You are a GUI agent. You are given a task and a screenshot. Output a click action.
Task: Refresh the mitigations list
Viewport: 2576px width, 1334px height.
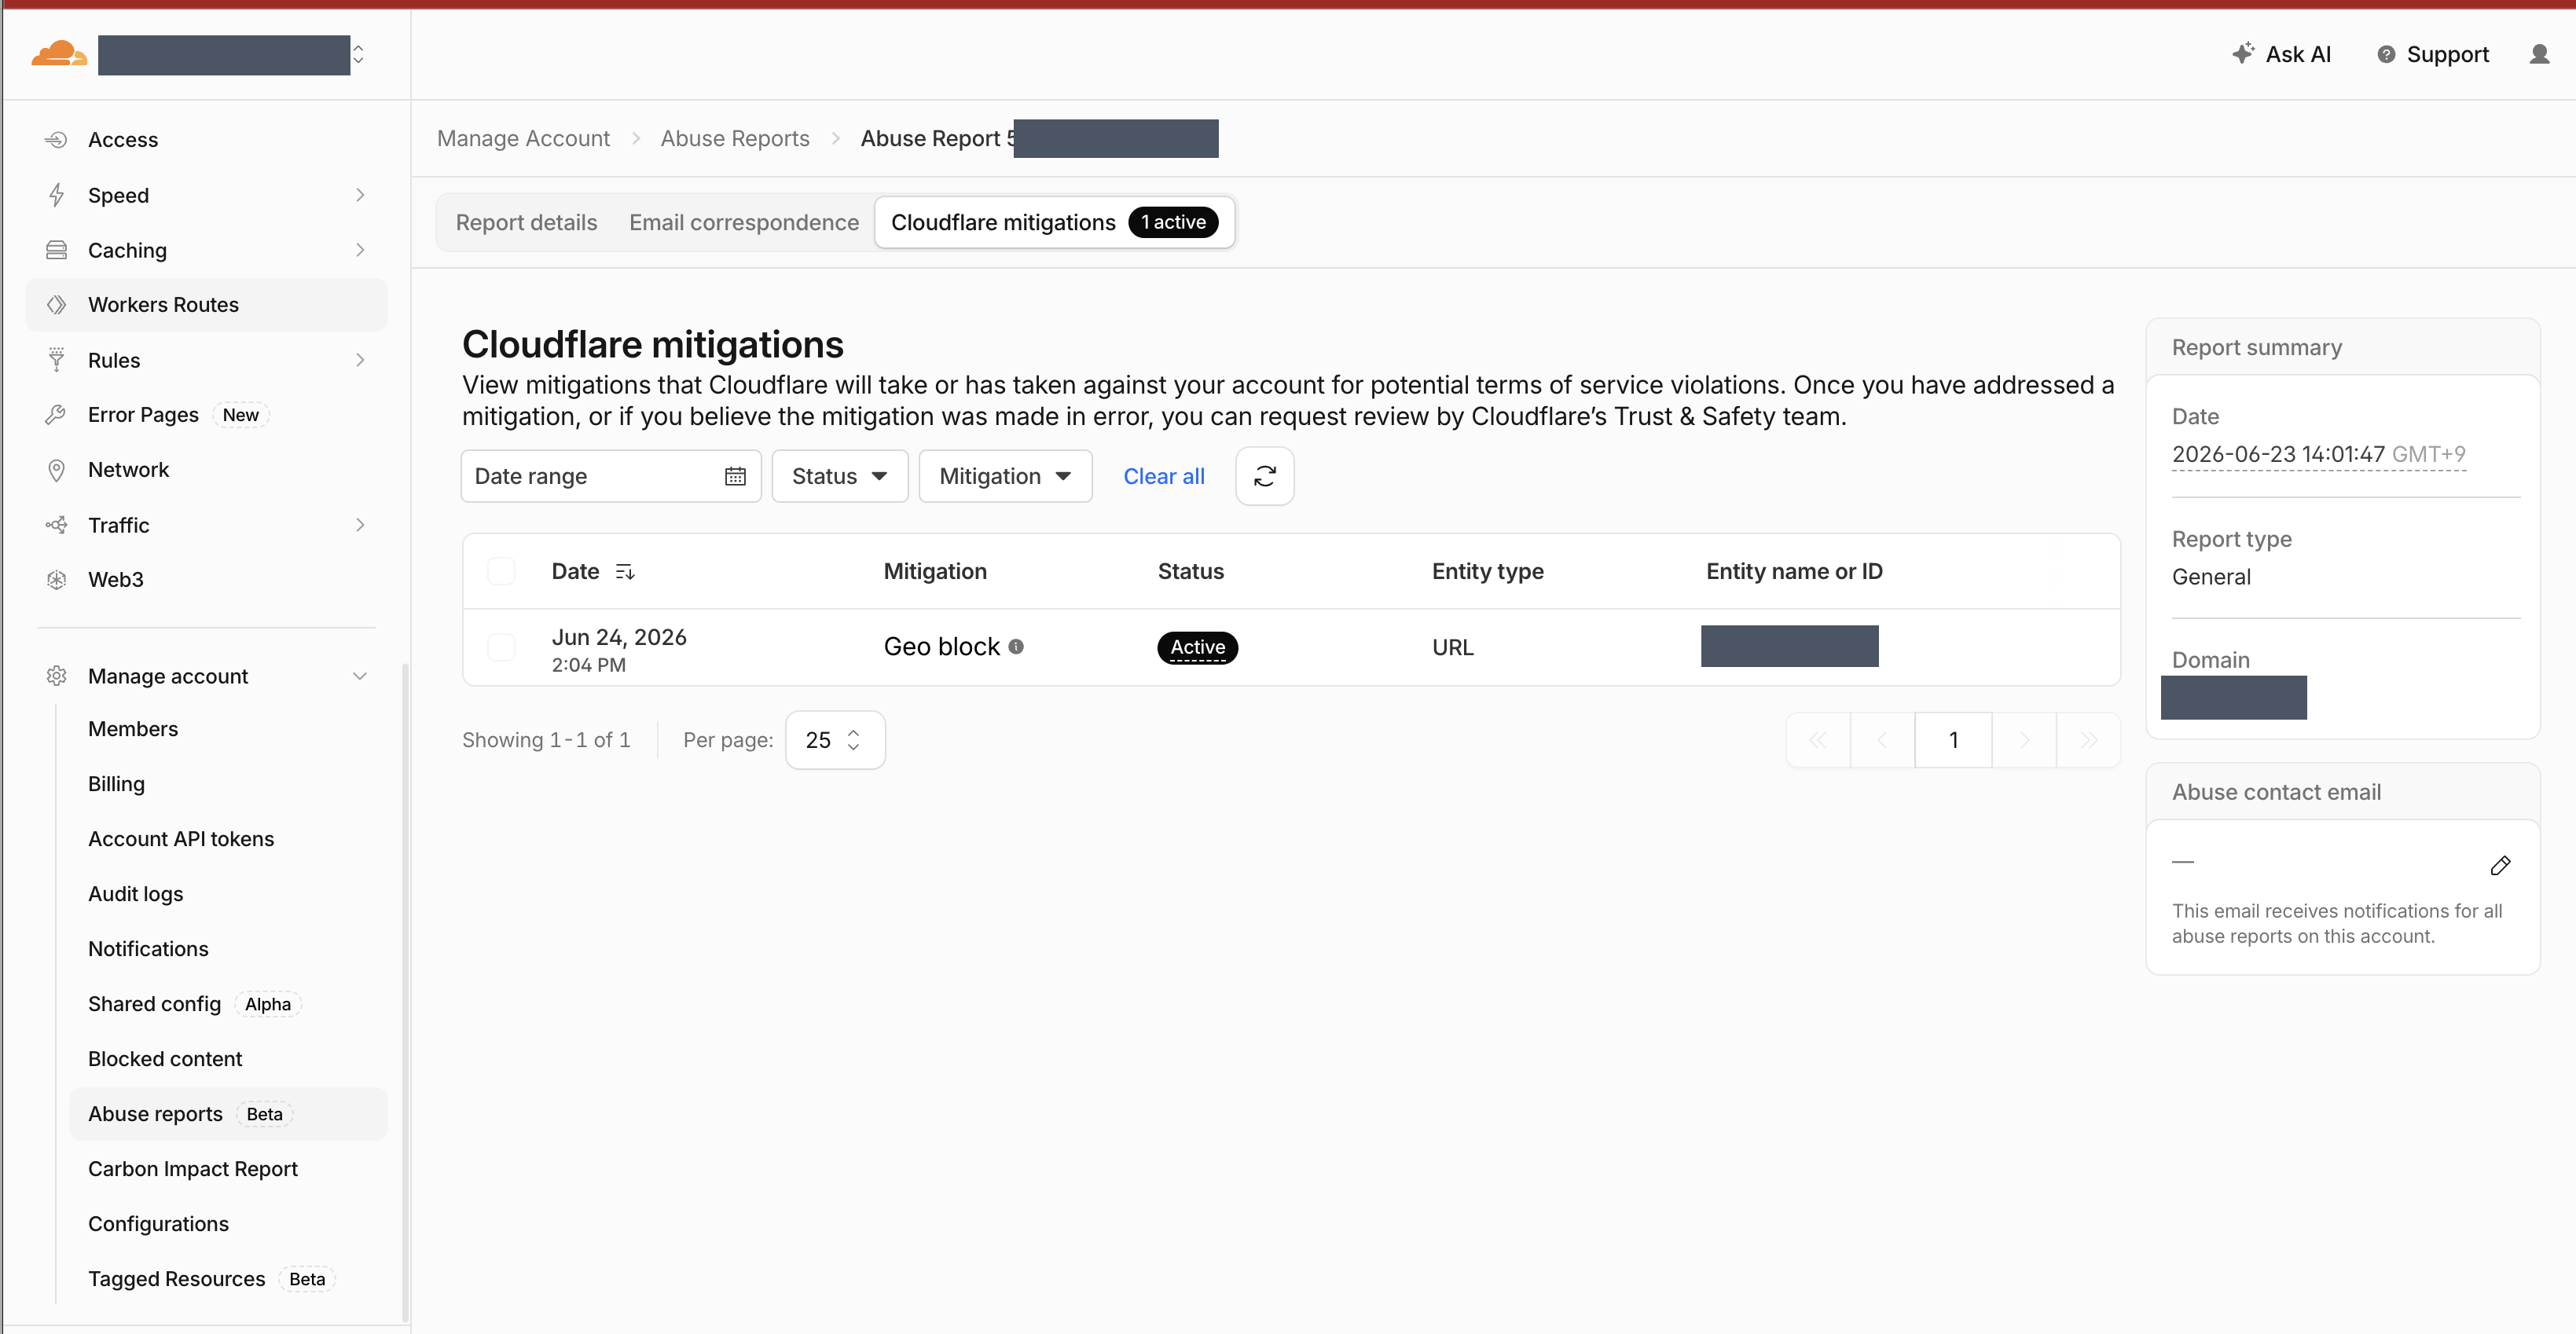coord(1265,476)
